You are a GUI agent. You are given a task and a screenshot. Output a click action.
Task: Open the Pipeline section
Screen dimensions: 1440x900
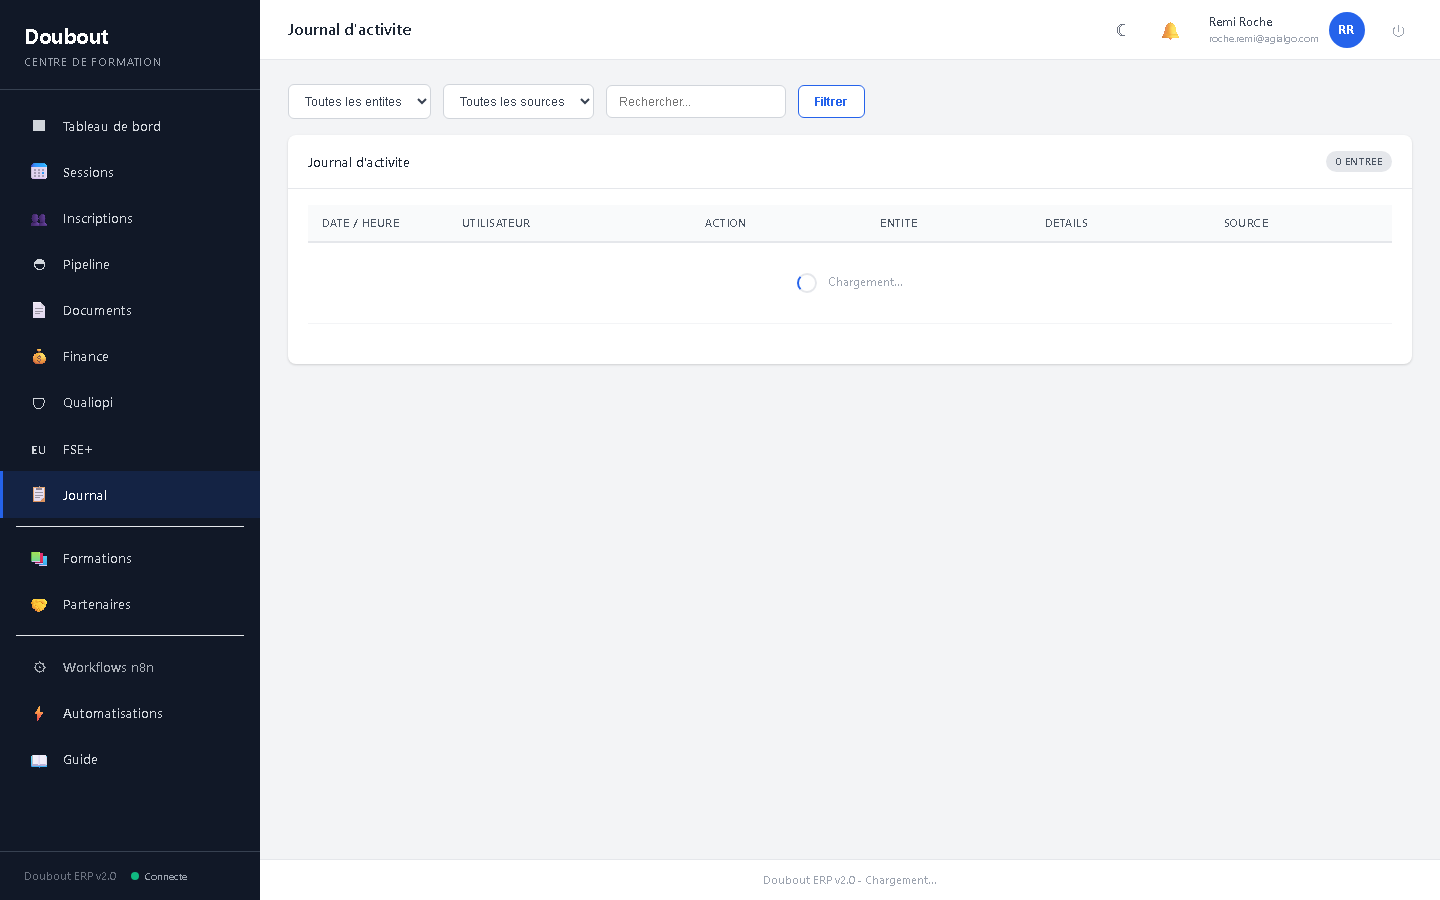click(86, 264)
